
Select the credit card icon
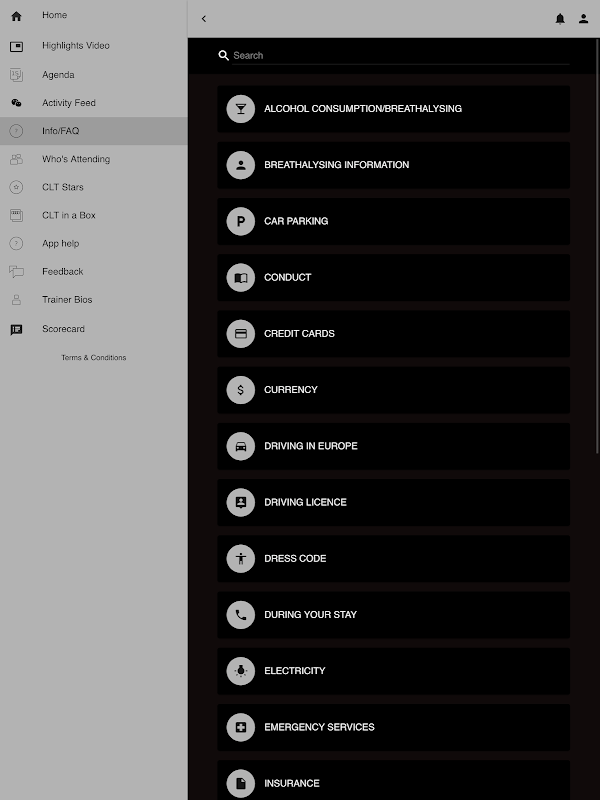[240, 334]
